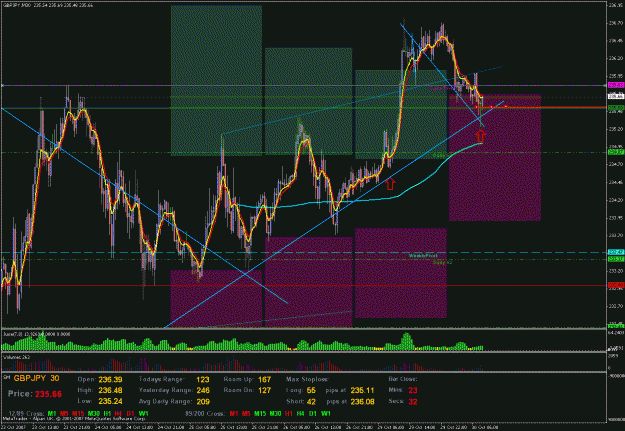Click the Max Stoploss heading
625x431 pixels.
306,379
